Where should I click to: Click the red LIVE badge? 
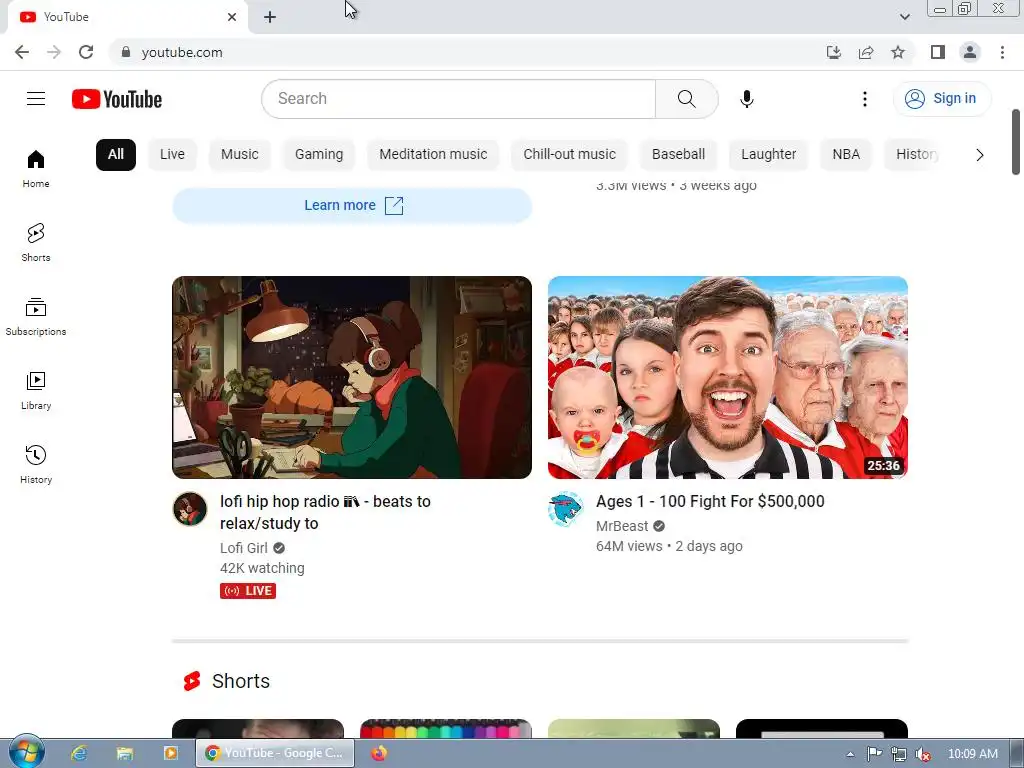pos(248,591)
